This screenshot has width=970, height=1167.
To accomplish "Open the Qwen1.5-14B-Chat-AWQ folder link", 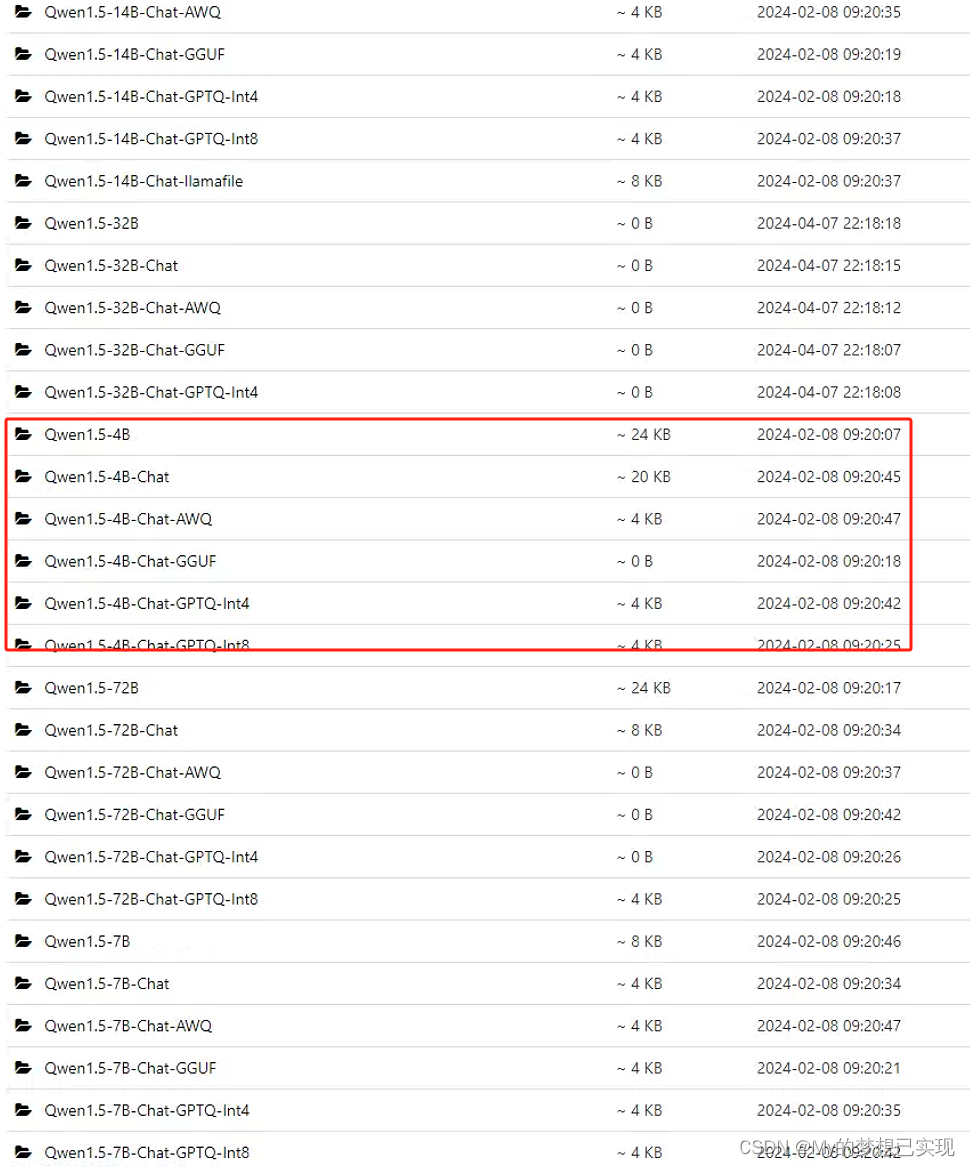I will point(133,13).
